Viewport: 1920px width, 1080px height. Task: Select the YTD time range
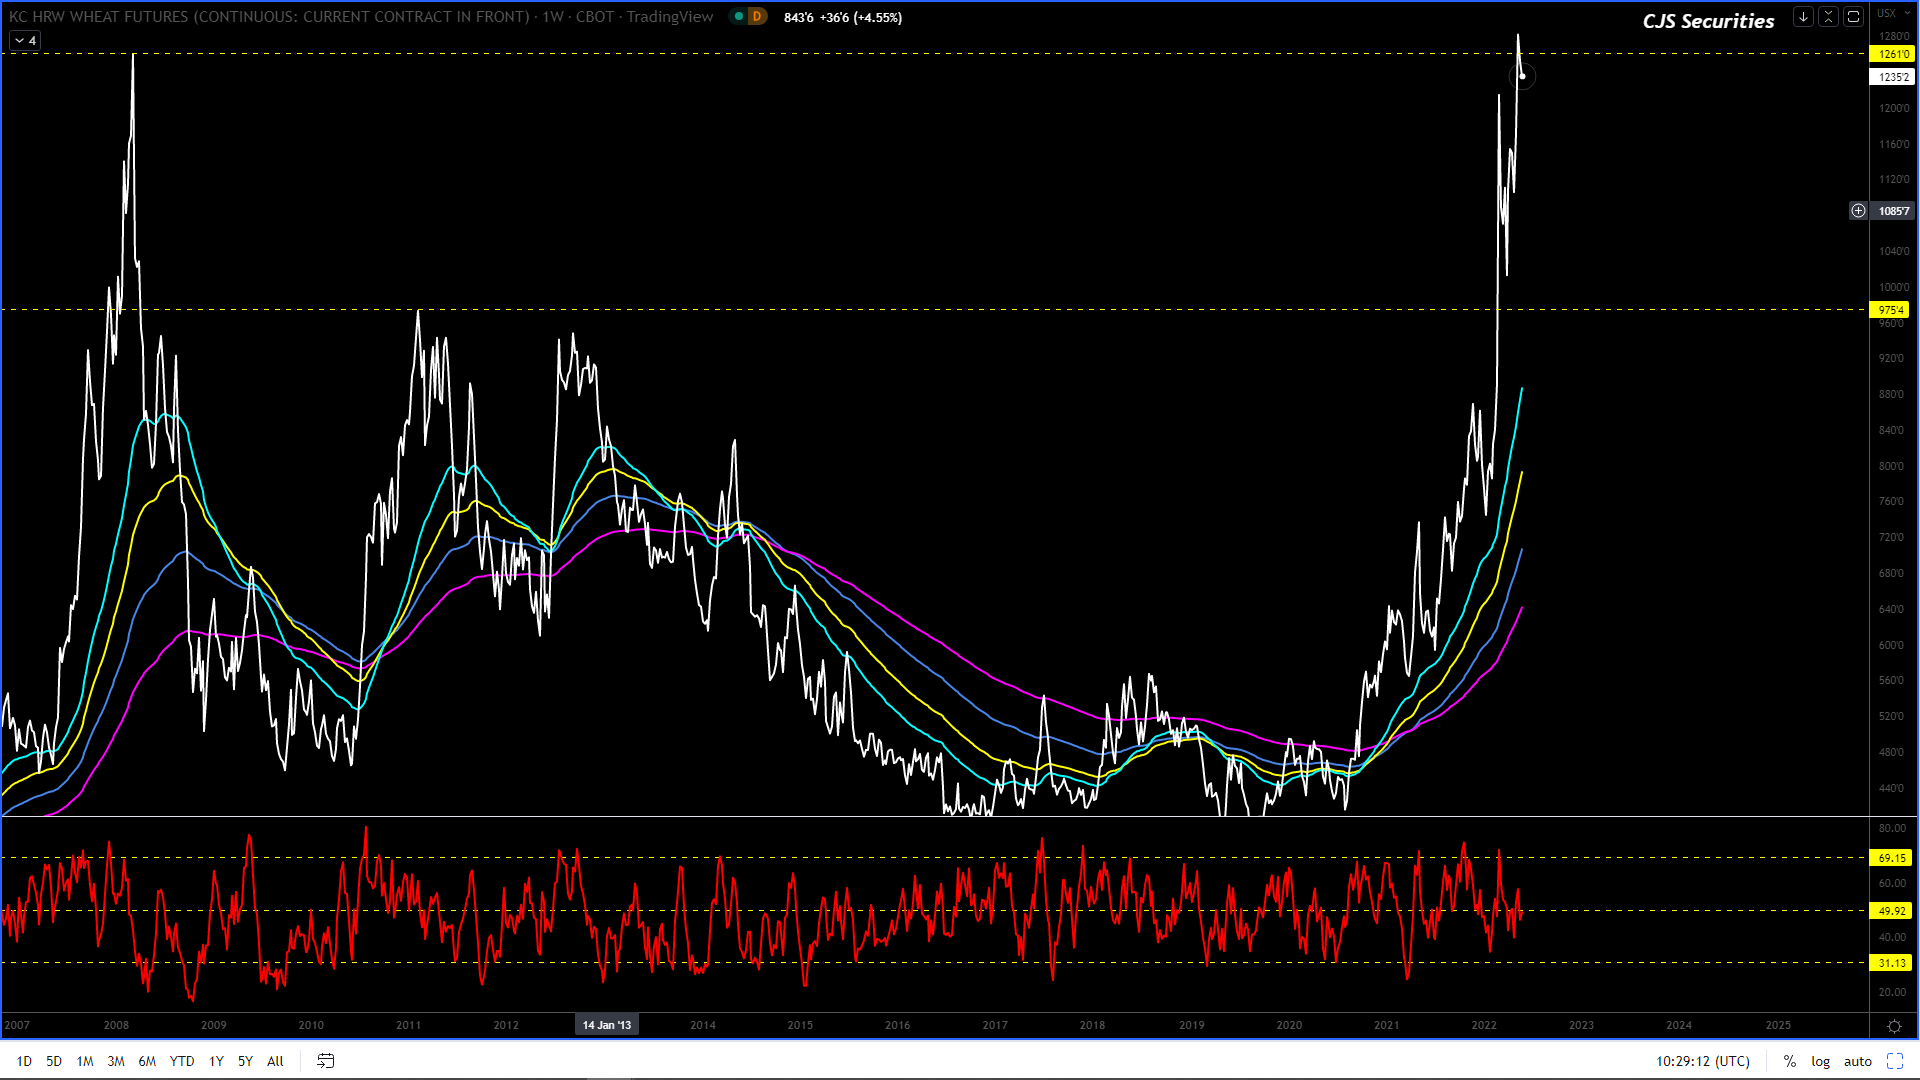[181, 1061]
